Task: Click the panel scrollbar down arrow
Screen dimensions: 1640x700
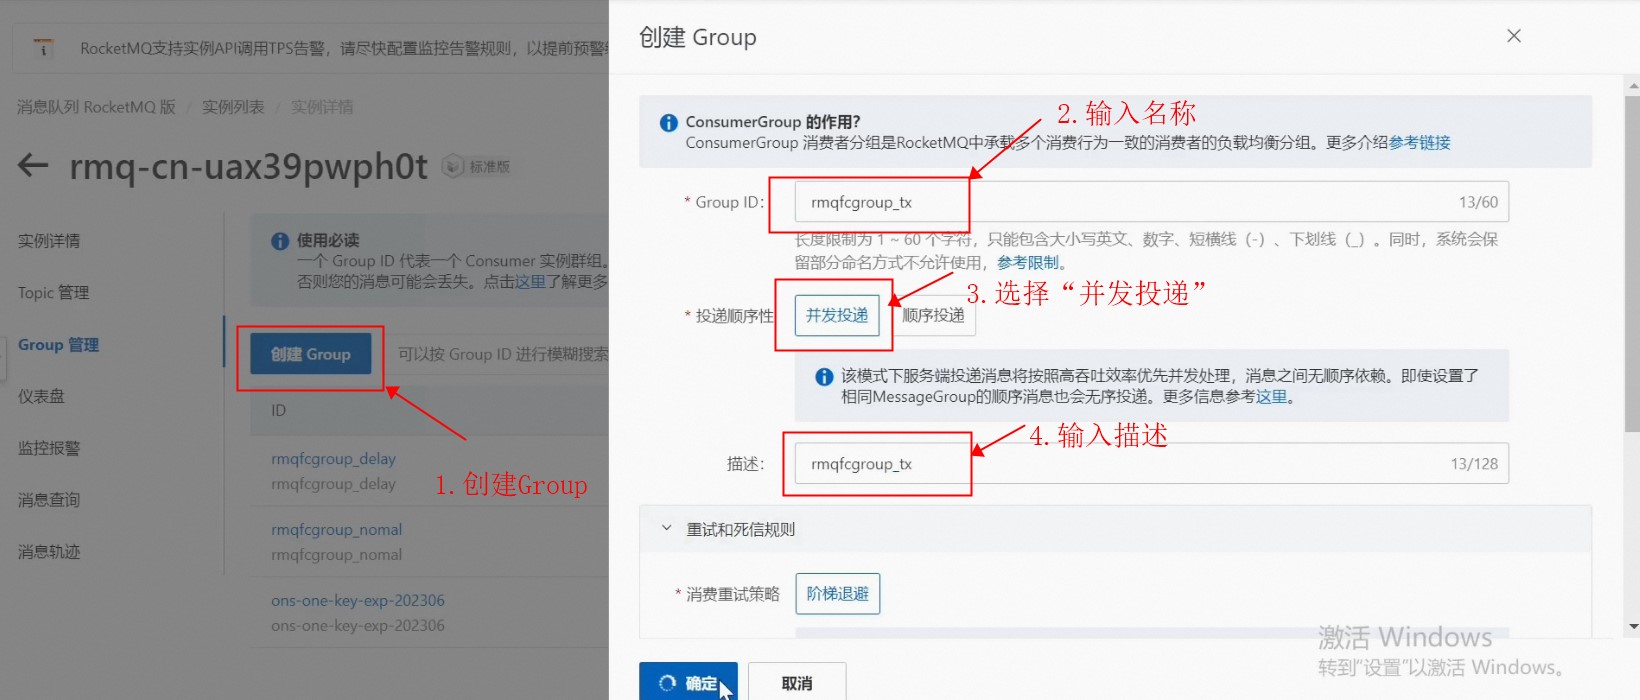Action: pos(1633,627)
